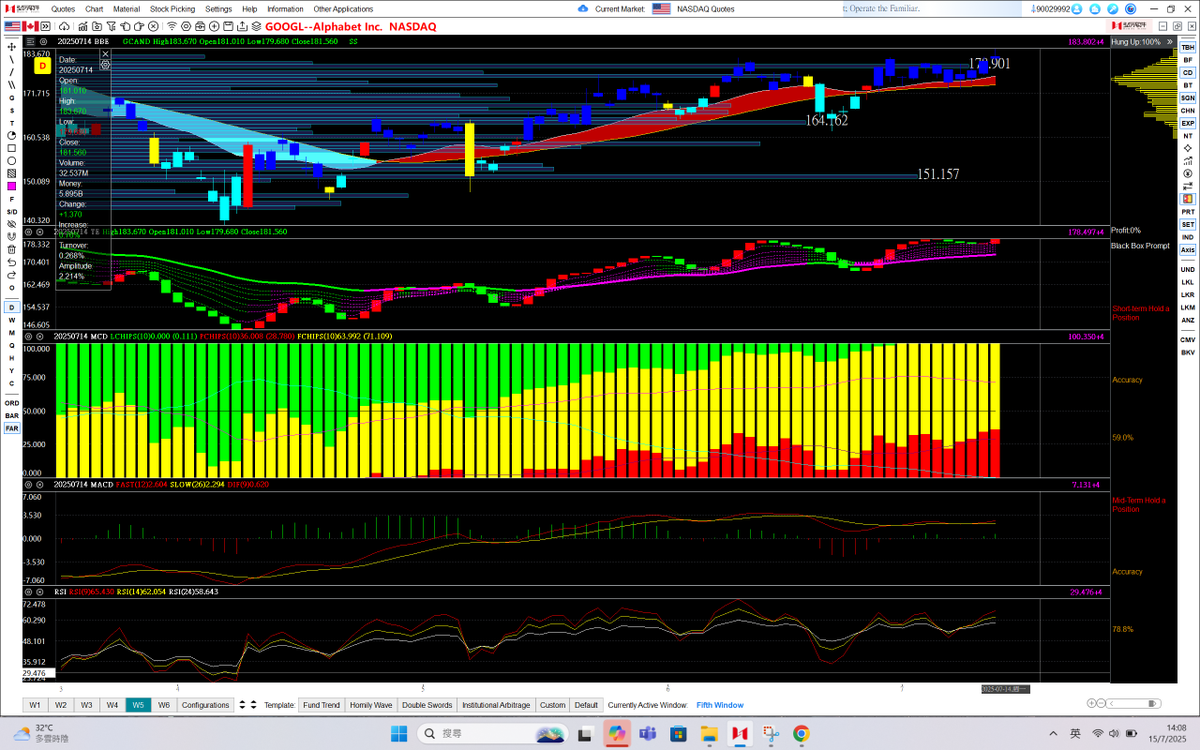Select the parallel lines drawing tool
1200x750 pixels.
pyautogui.click(x=11, y=84)
